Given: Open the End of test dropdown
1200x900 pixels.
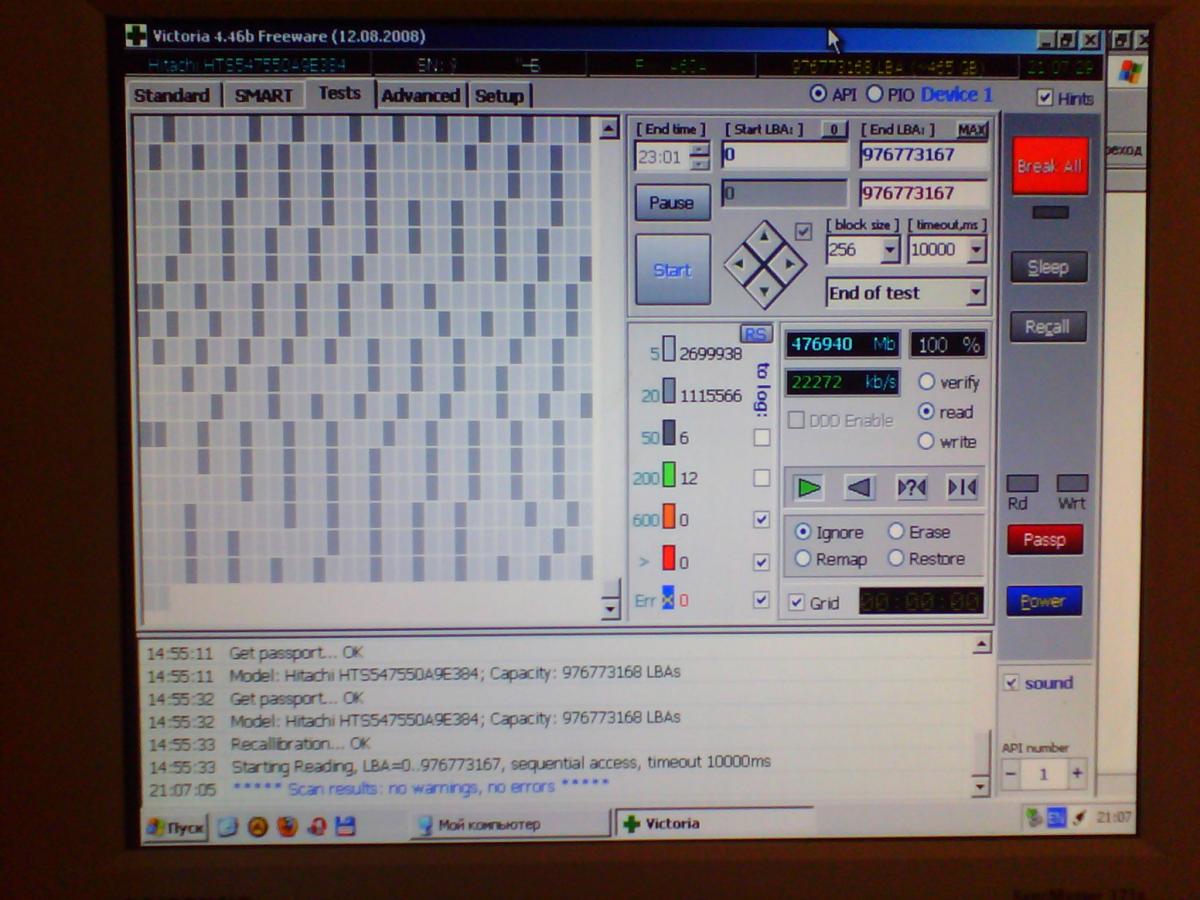Looking at the screenshot, I should click(x=976, y=293).
